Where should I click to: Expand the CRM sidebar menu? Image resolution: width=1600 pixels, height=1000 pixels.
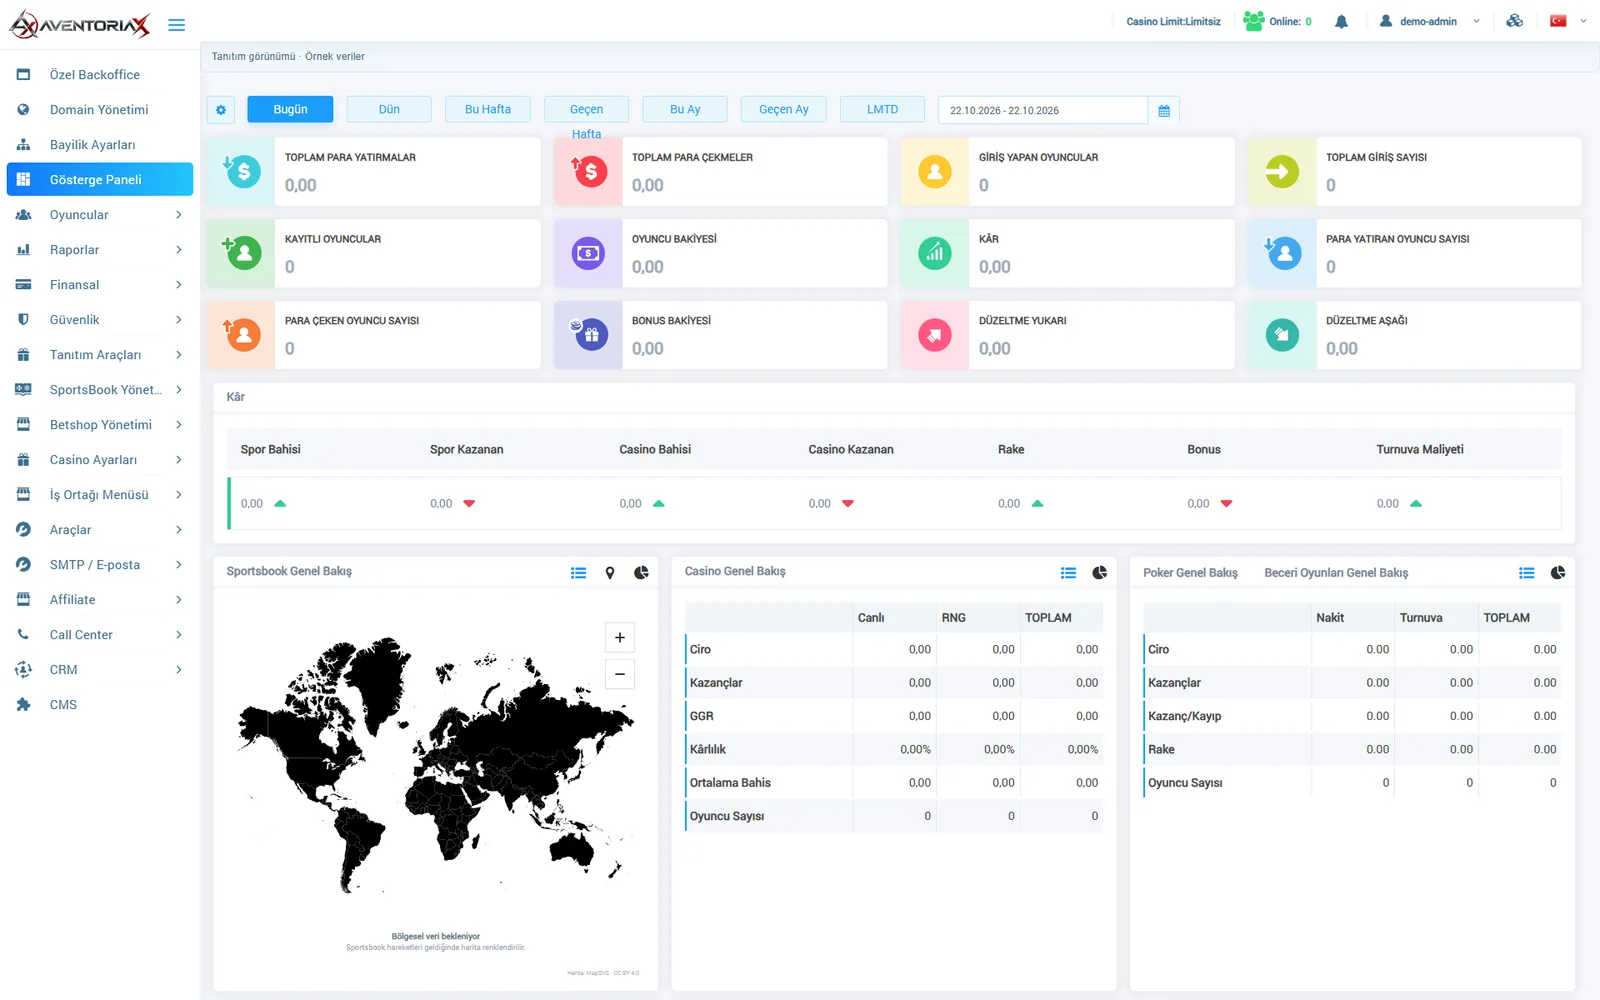tap(100, 670)
